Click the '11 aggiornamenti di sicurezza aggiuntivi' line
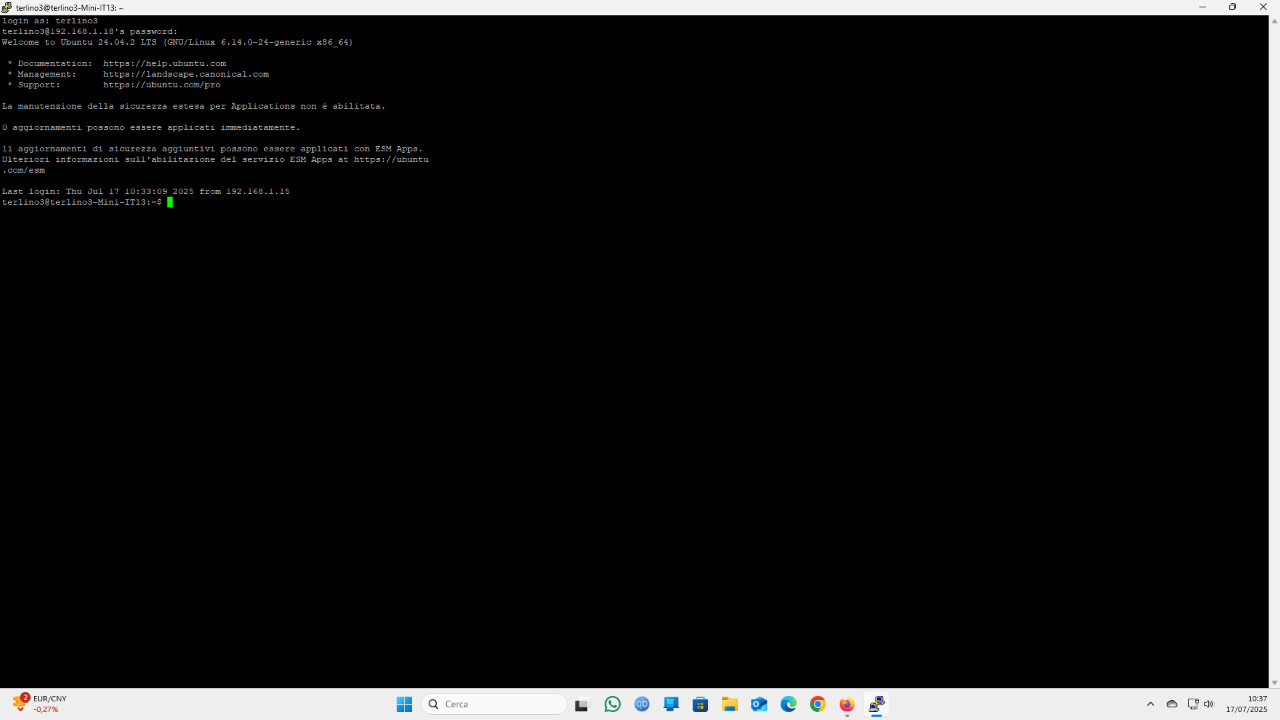 213,149
